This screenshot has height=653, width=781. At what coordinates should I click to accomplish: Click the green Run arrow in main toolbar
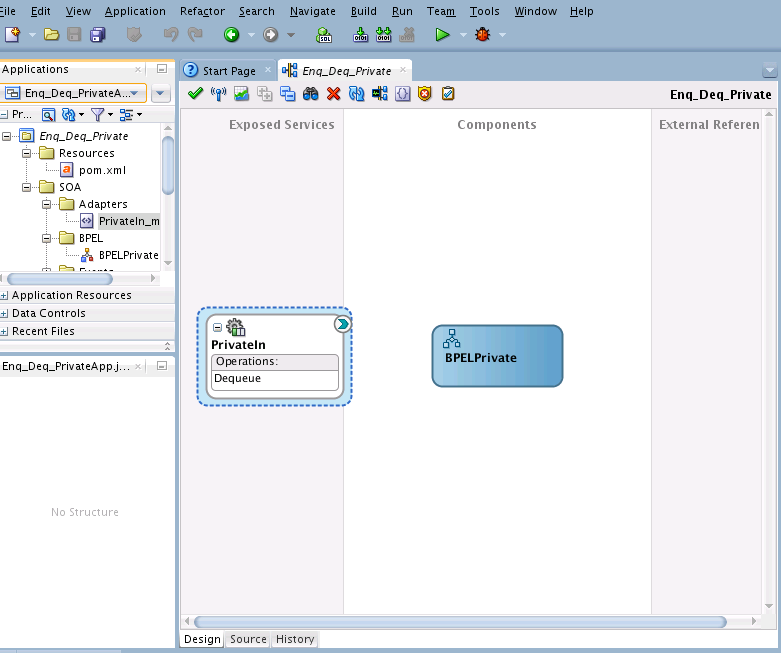pyautogui.click(x=442, y=35)
